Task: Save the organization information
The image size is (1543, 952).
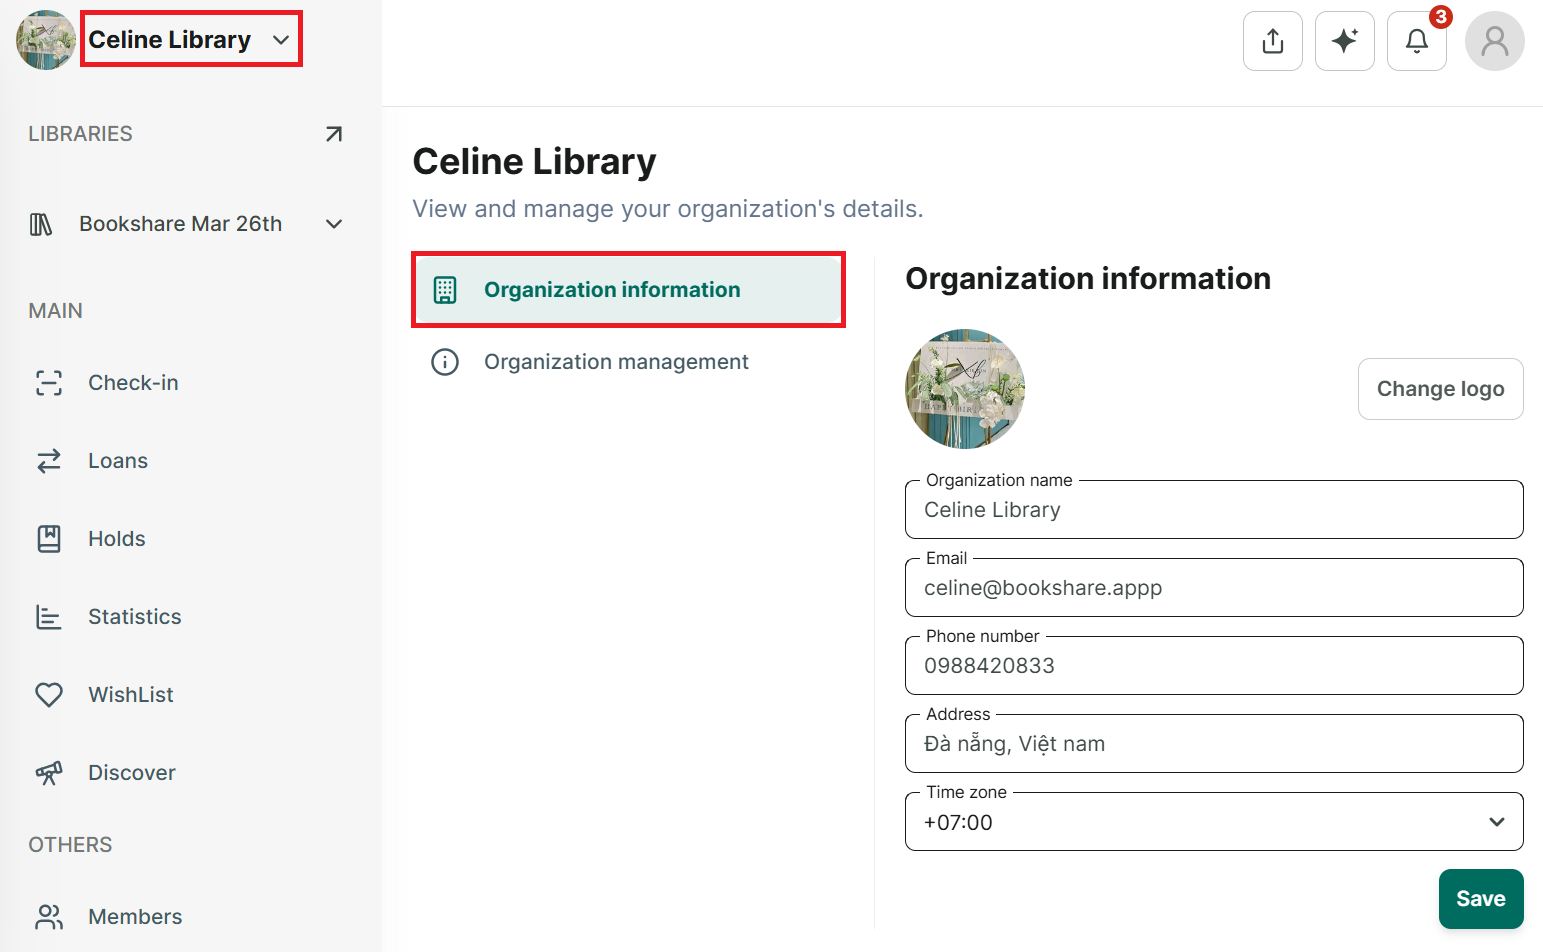Action: click(x=1480, y=899)
